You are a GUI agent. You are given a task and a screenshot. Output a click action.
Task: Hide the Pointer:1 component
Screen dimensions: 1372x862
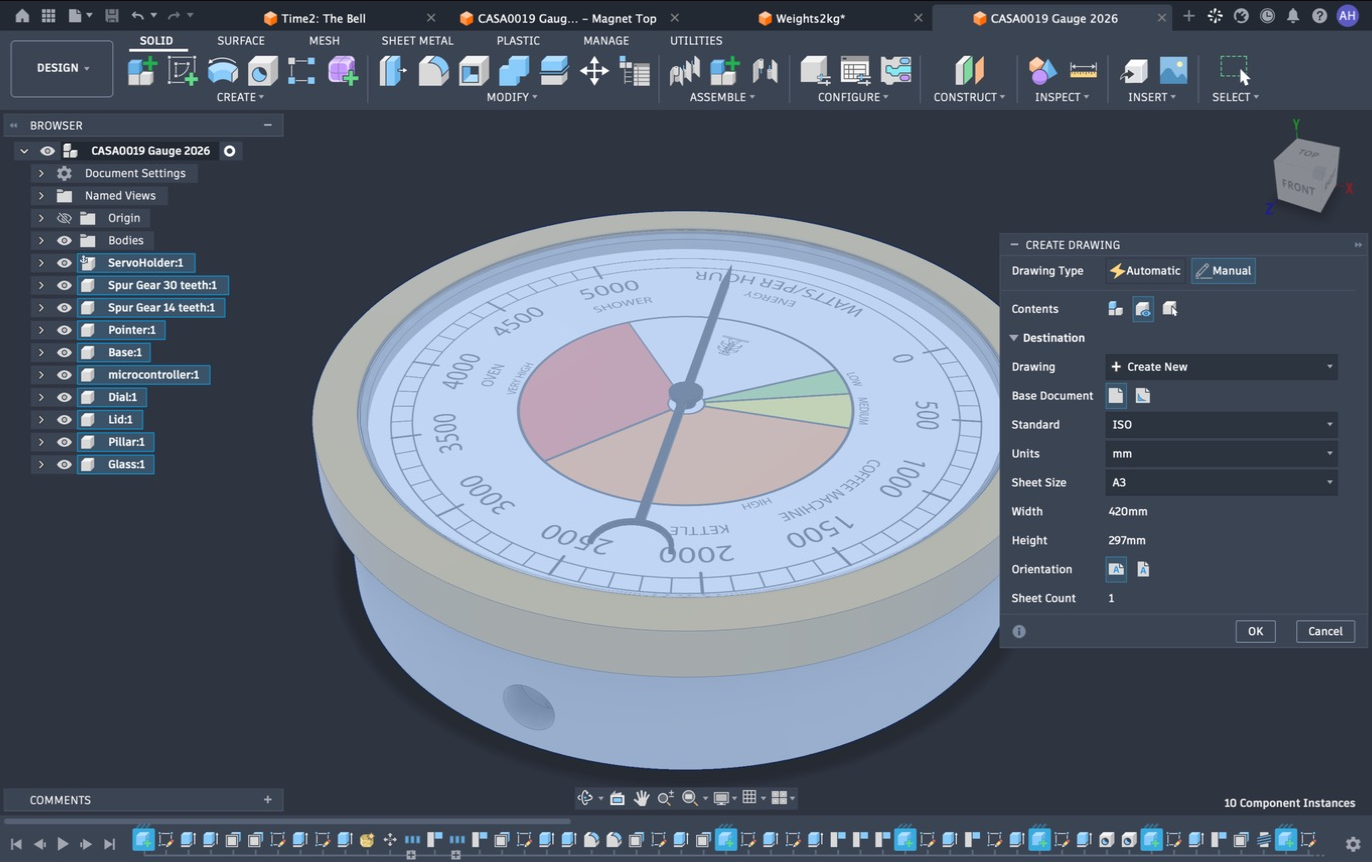tap(64, 330)
